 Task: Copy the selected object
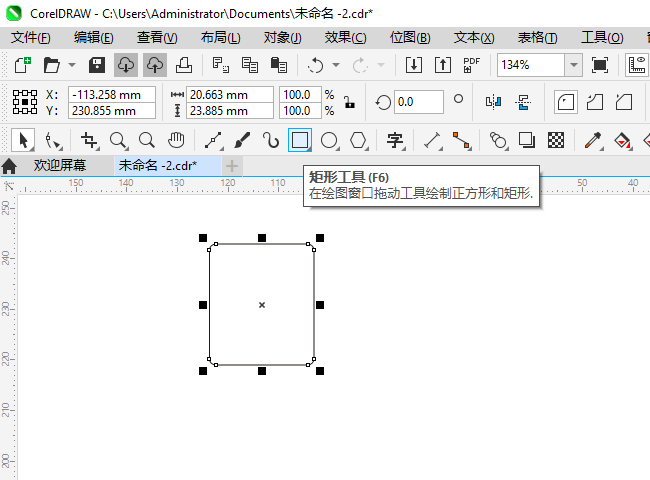click(x=250, y=65)
